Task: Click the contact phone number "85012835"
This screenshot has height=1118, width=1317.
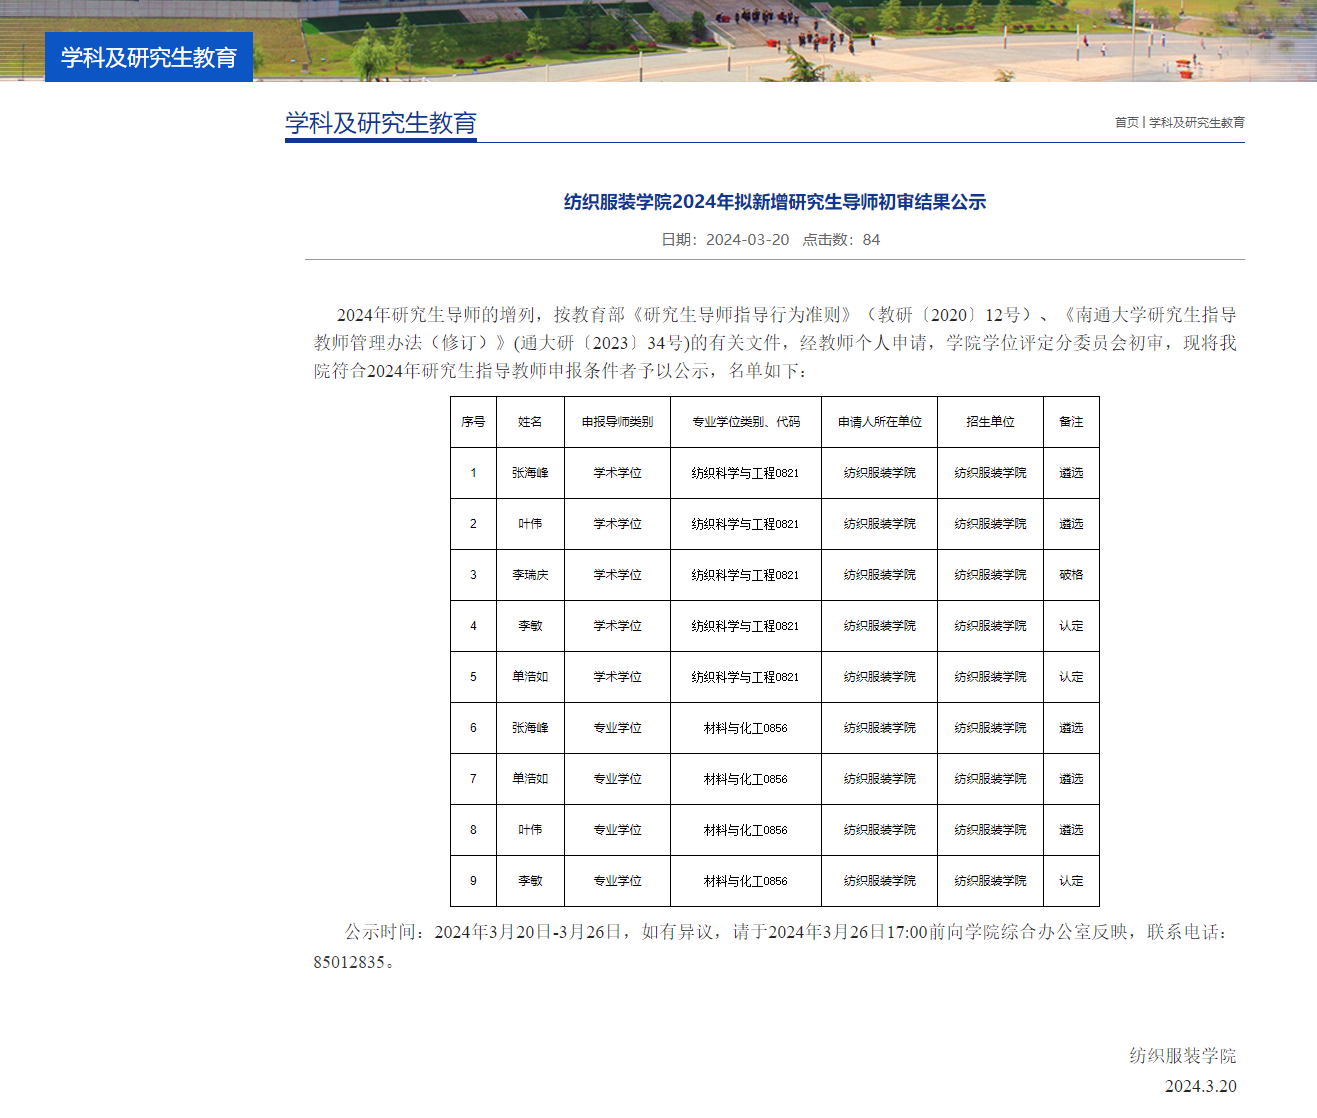Action: 349,962
